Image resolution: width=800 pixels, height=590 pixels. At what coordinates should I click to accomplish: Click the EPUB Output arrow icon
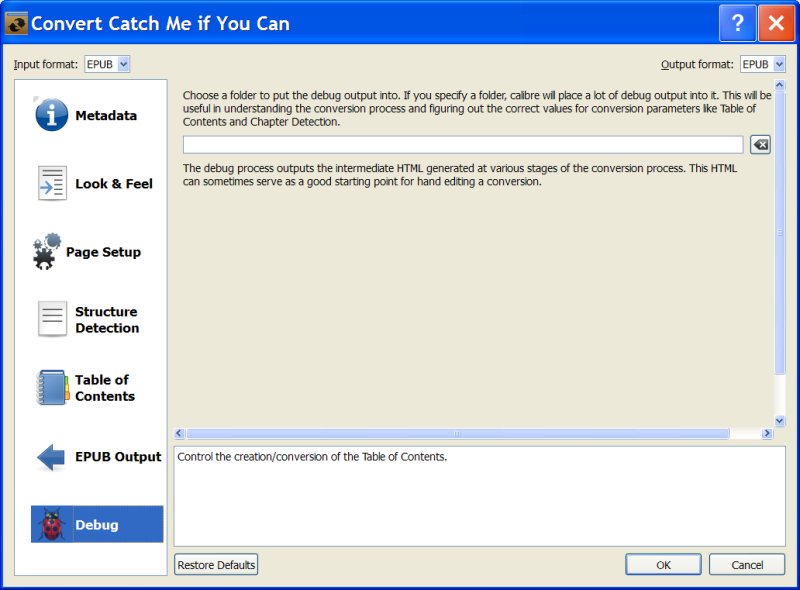point(51,457)
